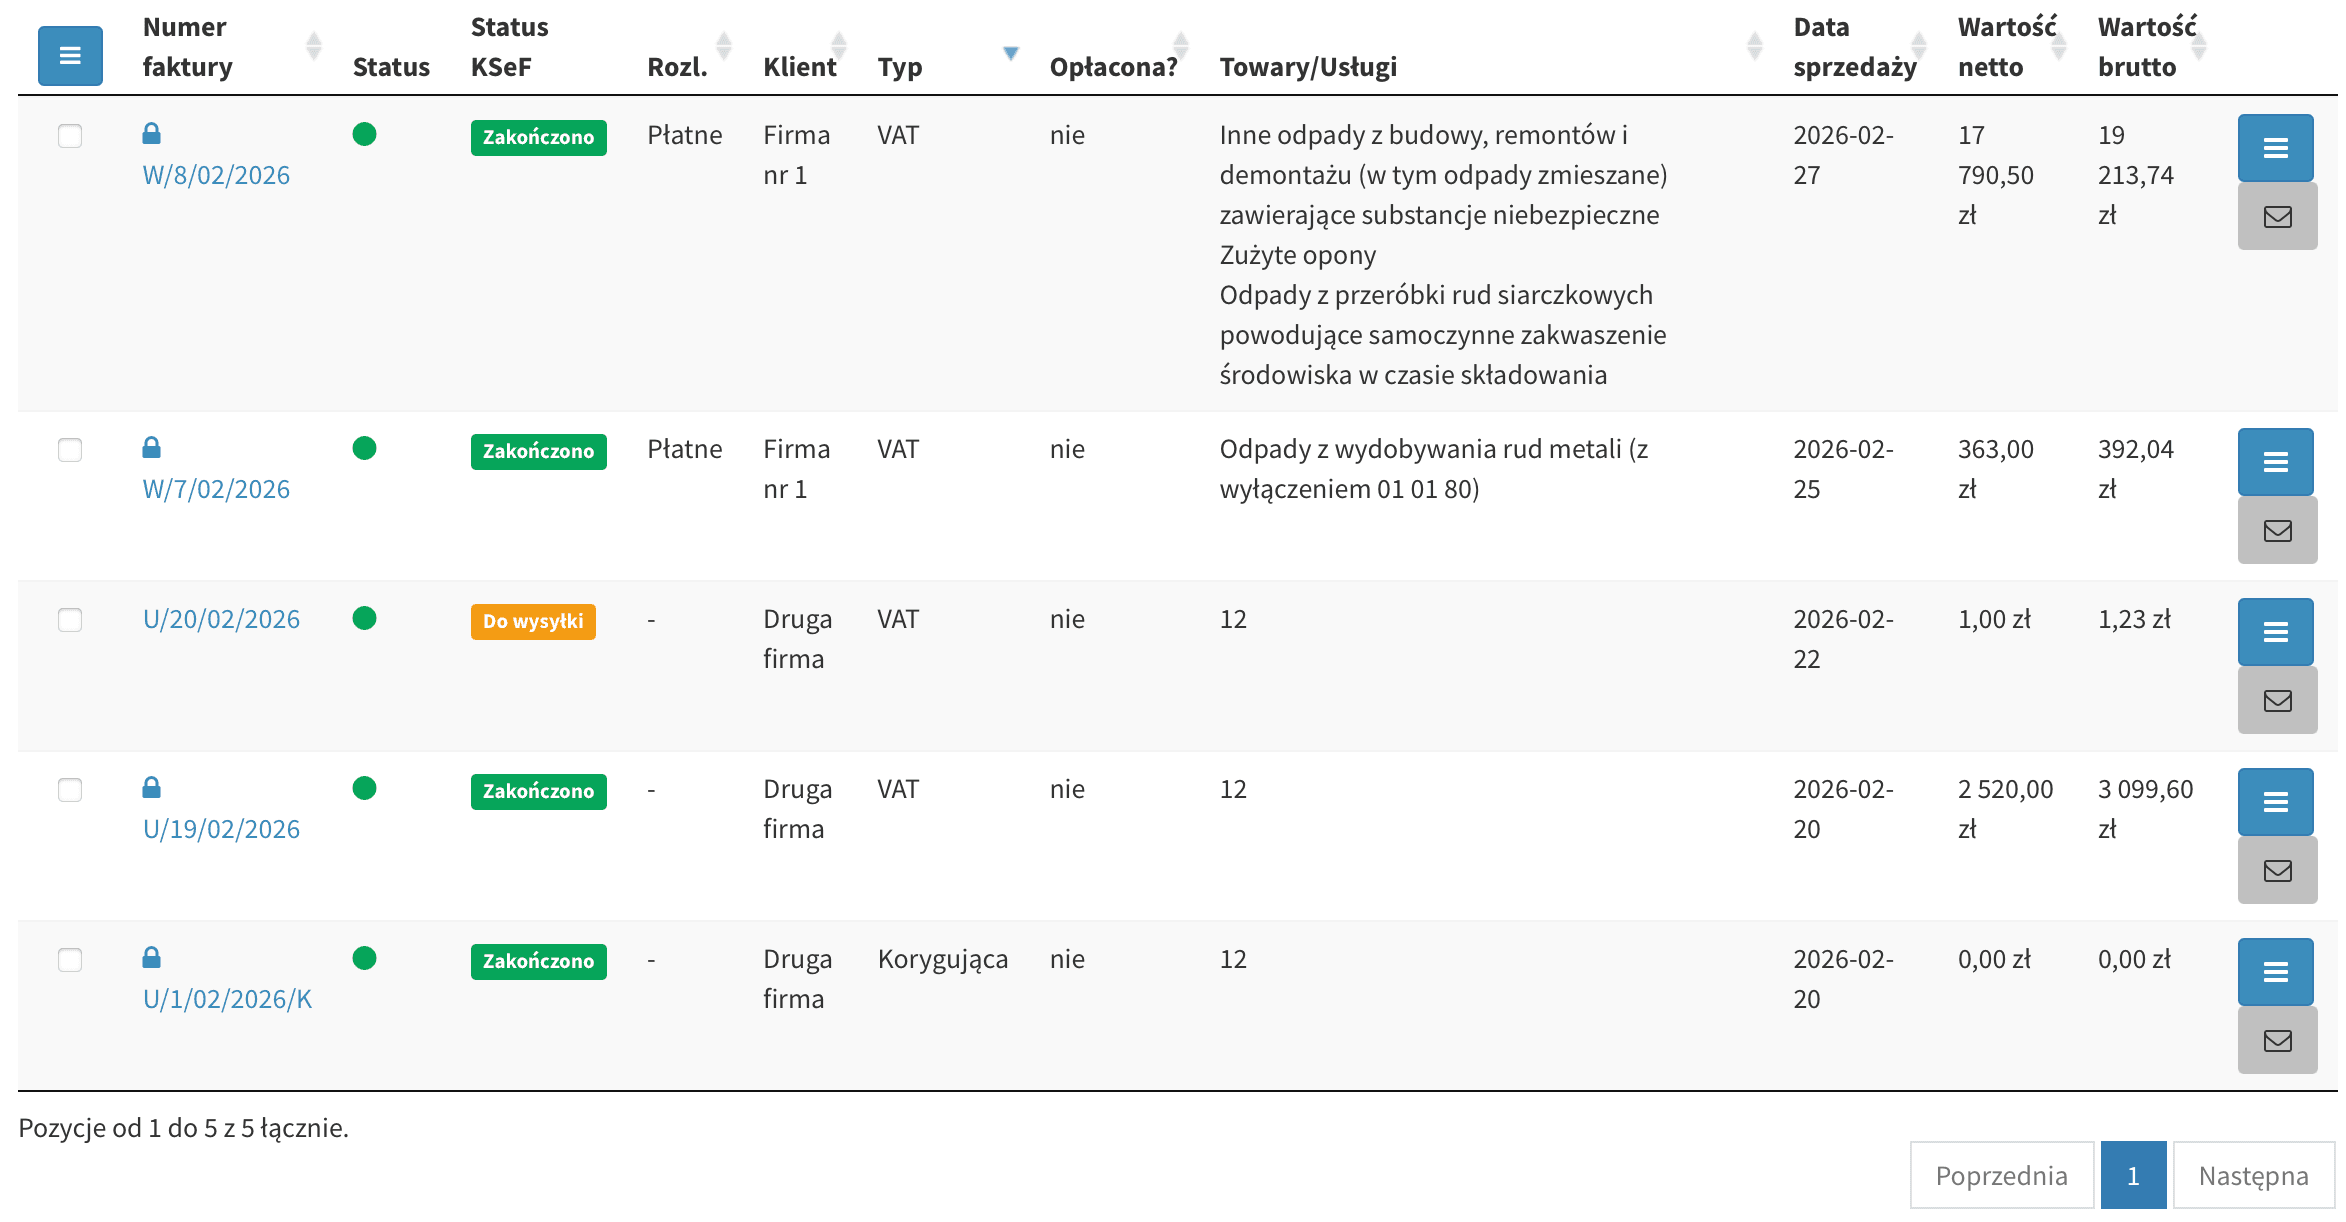This screenshot has height=1222, width=2346.
Task: Send invoice W/8/02/2026 via the envelope icon
Action: click(2276, 215)
